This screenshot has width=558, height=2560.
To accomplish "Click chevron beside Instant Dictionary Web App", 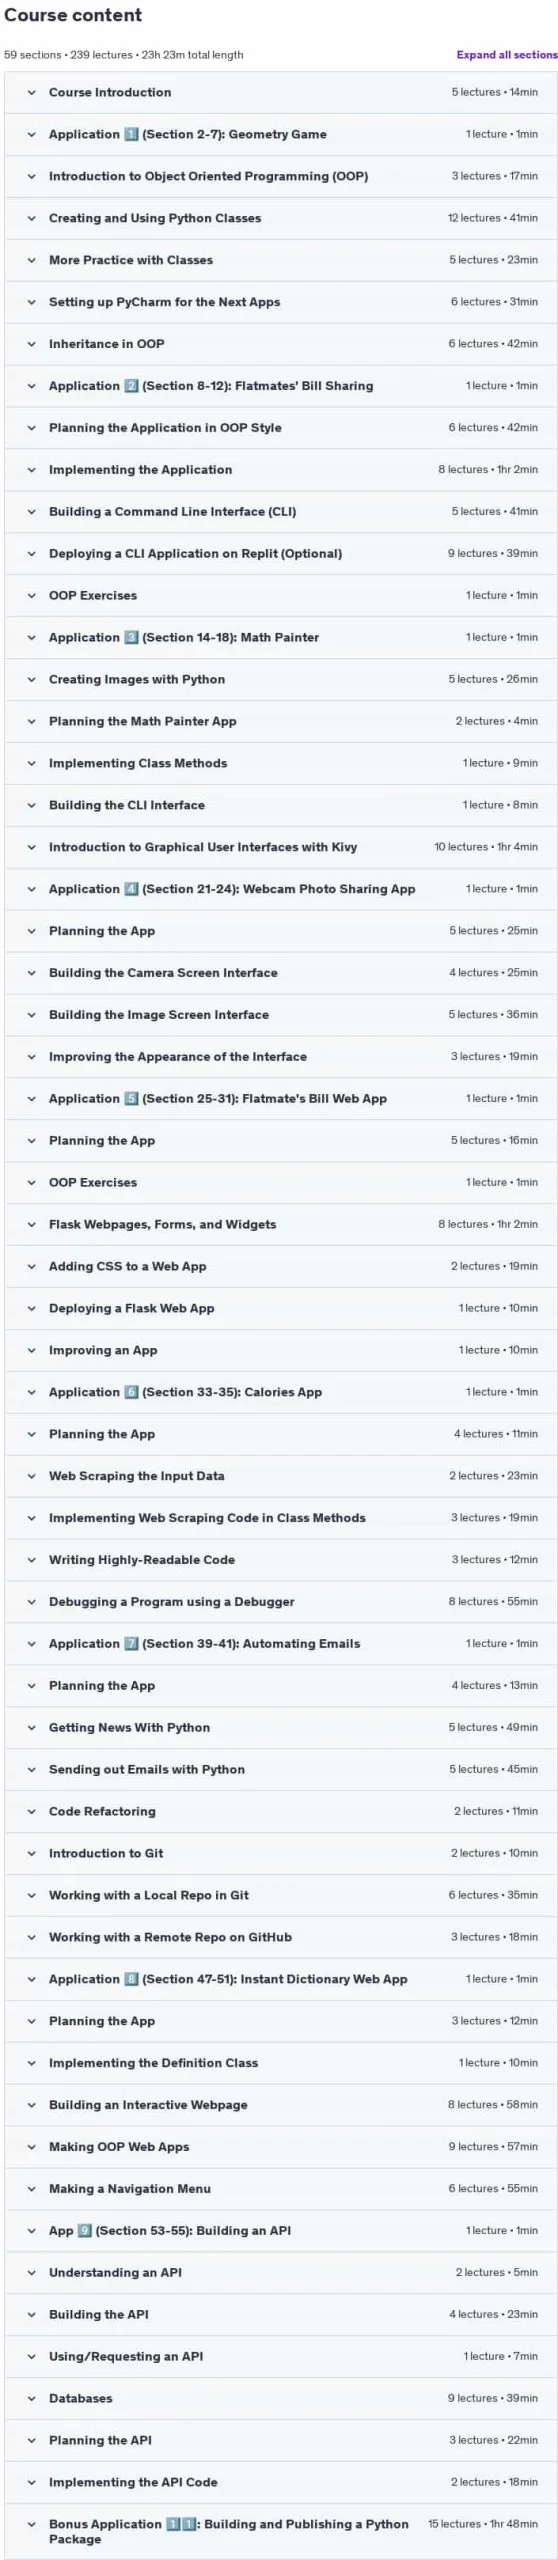I will (31, 1979).
